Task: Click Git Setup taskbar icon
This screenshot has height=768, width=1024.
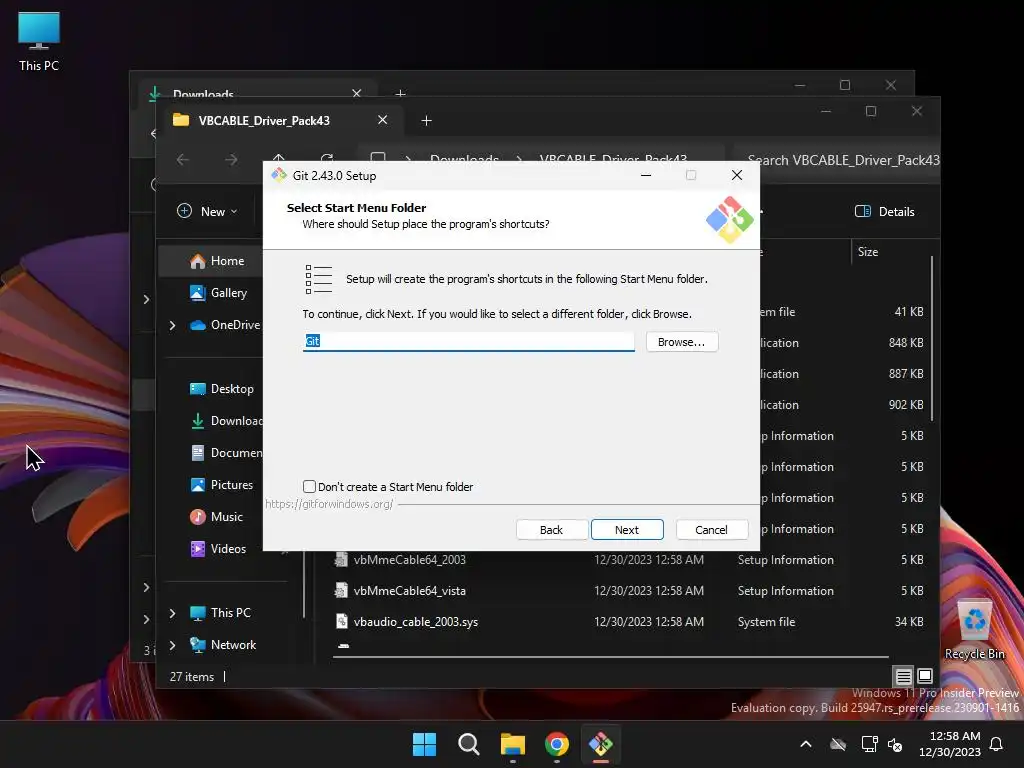Action: pos(600,744)
